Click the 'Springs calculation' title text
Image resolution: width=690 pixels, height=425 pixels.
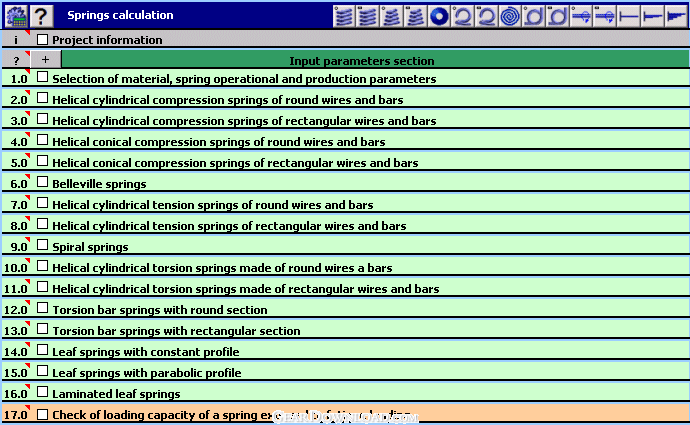pyautogui.click(x=120, y=15)
